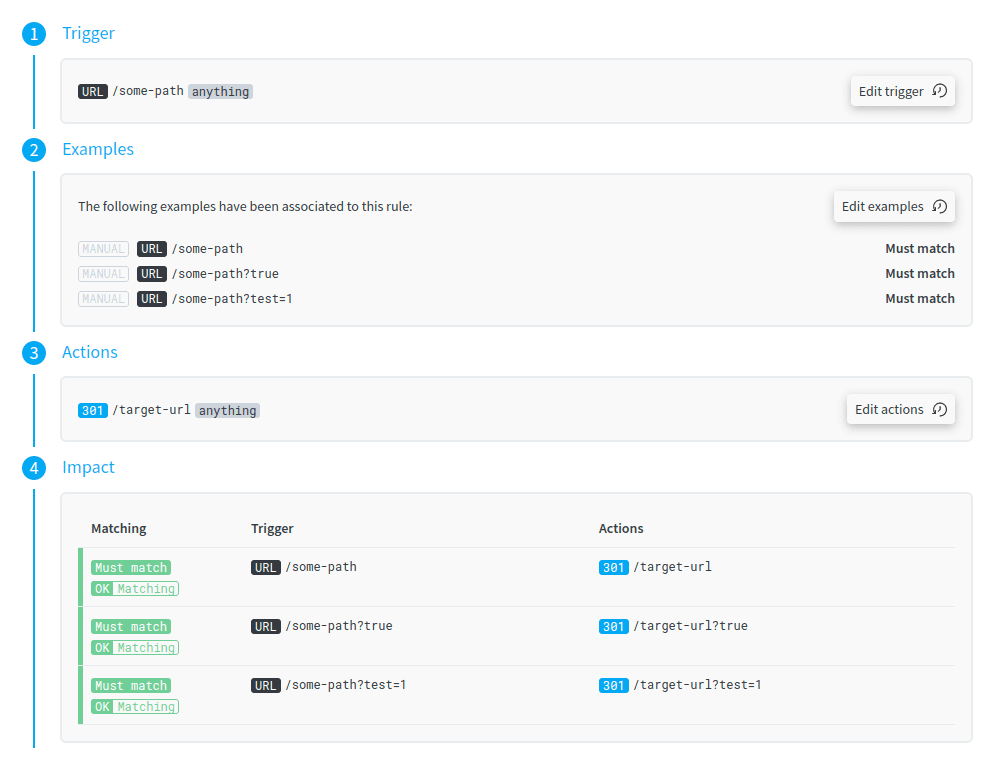Click 'OK Matching' badge in /some-path?true impact row
Image resolution: width=993 pixels, height=765 pixels.
pos(135,648)
